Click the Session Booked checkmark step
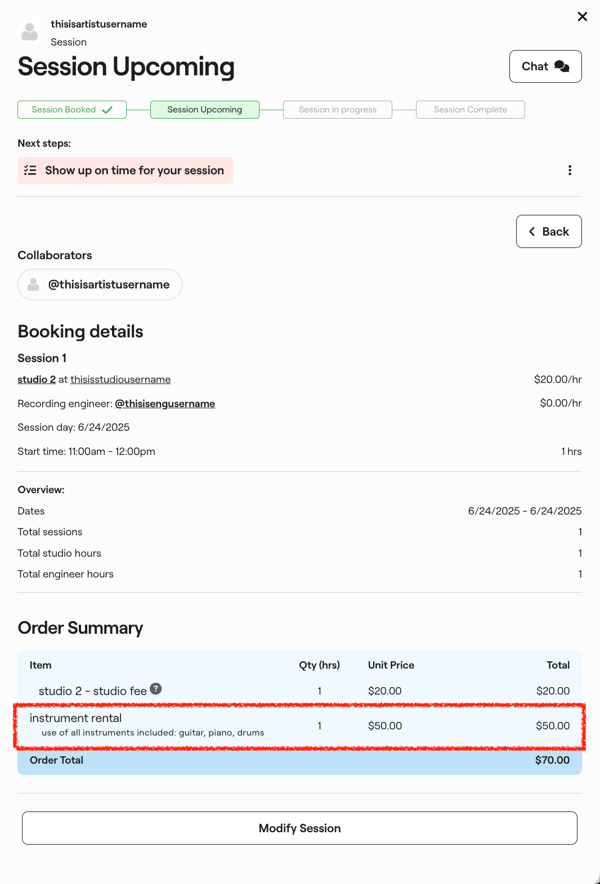 tap(72, 110)
